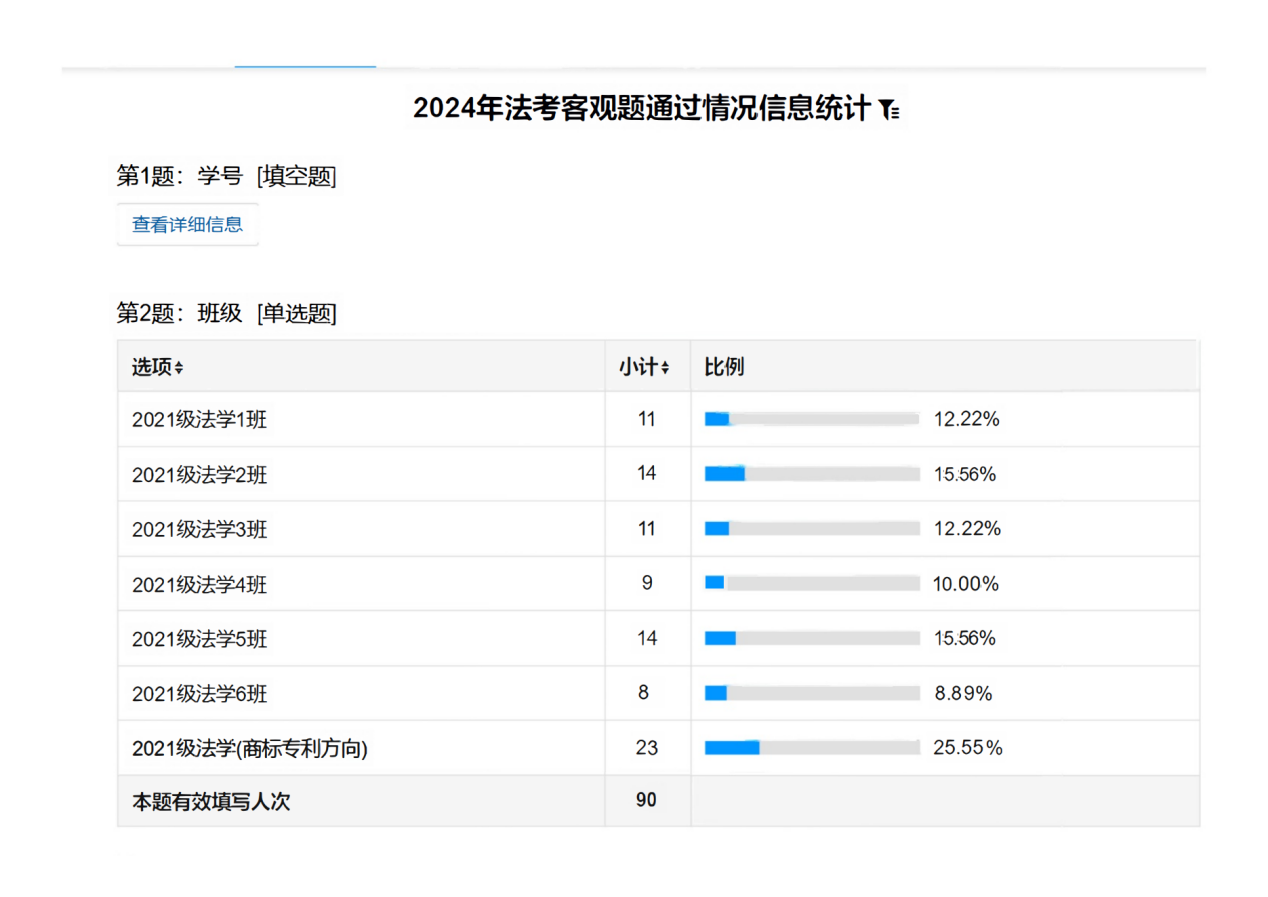
Task: Click the progress bar showing 10.00%
Action: (811, 583)
